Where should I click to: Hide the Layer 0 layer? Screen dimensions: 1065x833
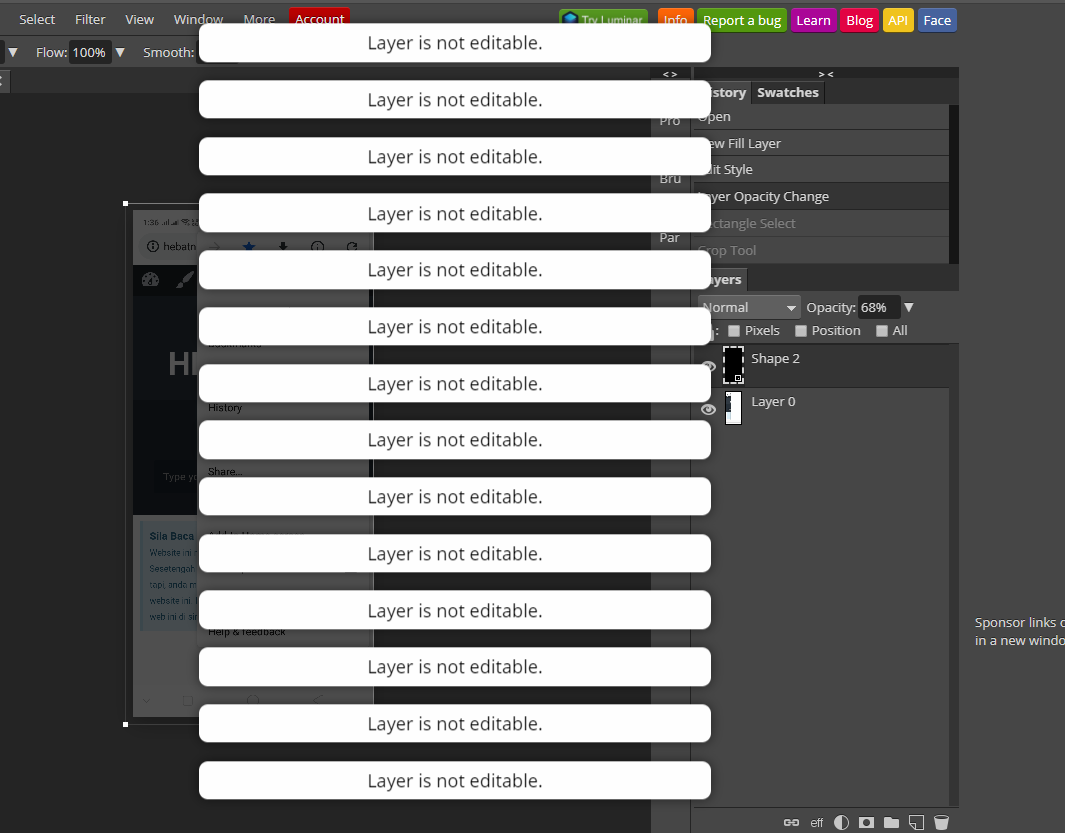click(x=709, y=409)
